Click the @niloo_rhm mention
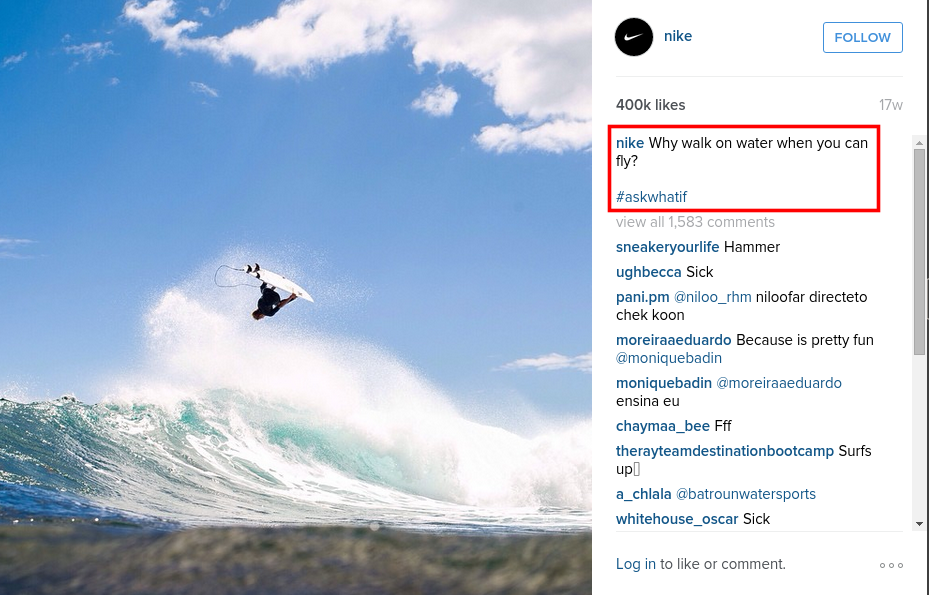929x595 pixels. (x=713, y=297)
